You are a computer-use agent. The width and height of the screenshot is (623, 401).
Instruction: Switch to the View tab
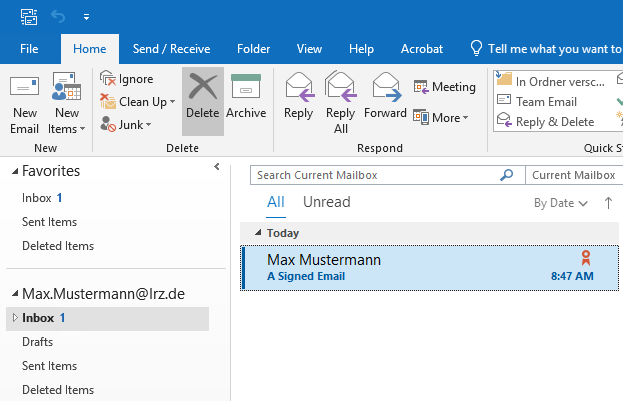309,49
